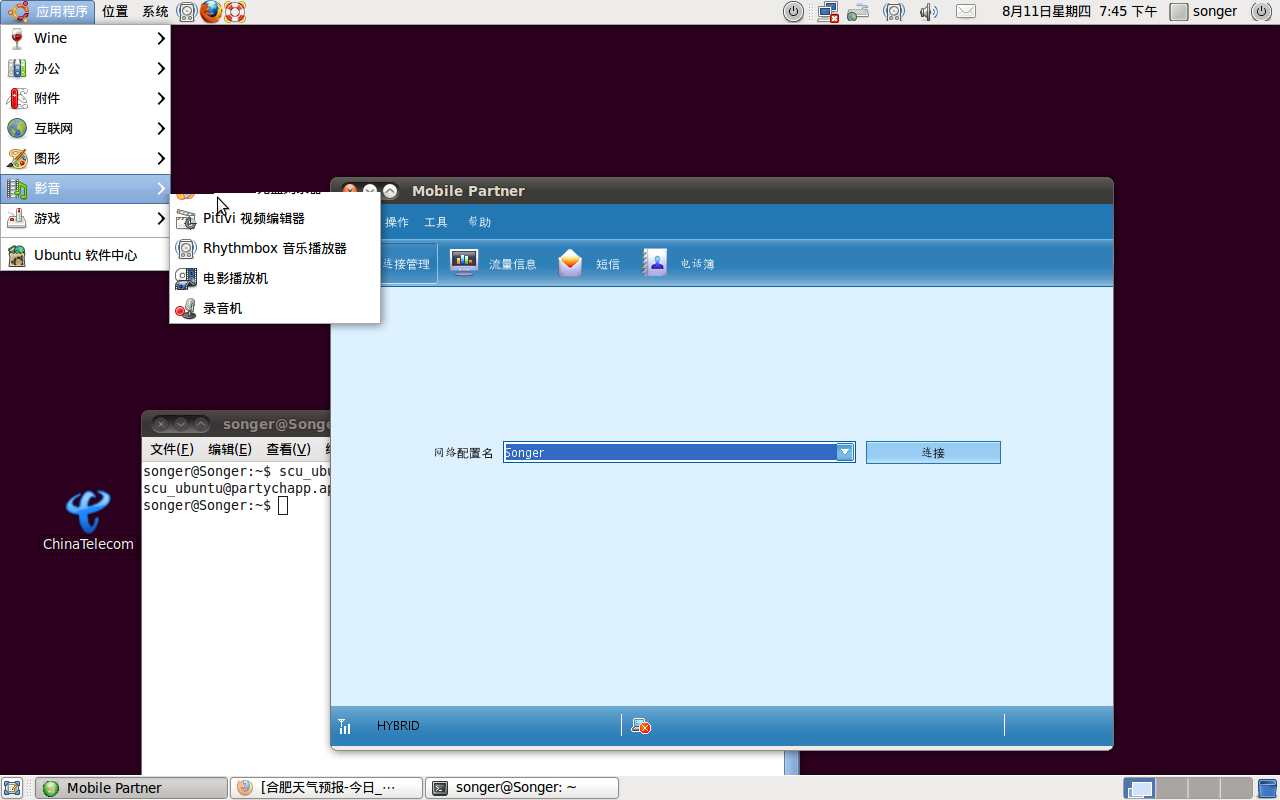Open the 短信 SMS messages panel
This screenshot has width=1280, height=800.
[x=589, y=264]
